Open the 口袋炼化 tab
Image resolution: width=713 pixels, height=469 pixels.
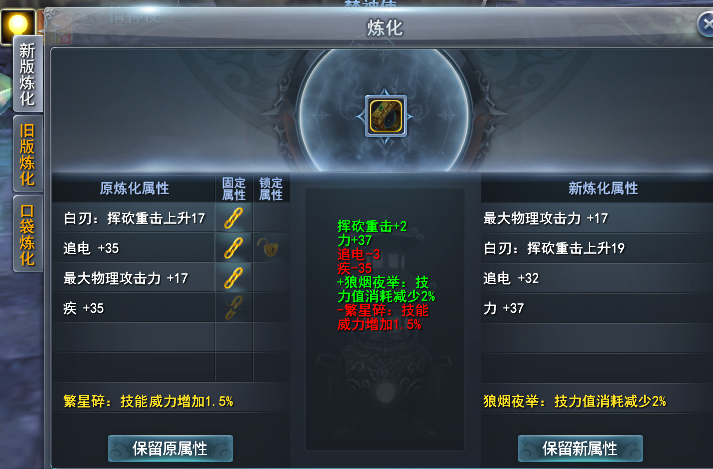point(27,234)
